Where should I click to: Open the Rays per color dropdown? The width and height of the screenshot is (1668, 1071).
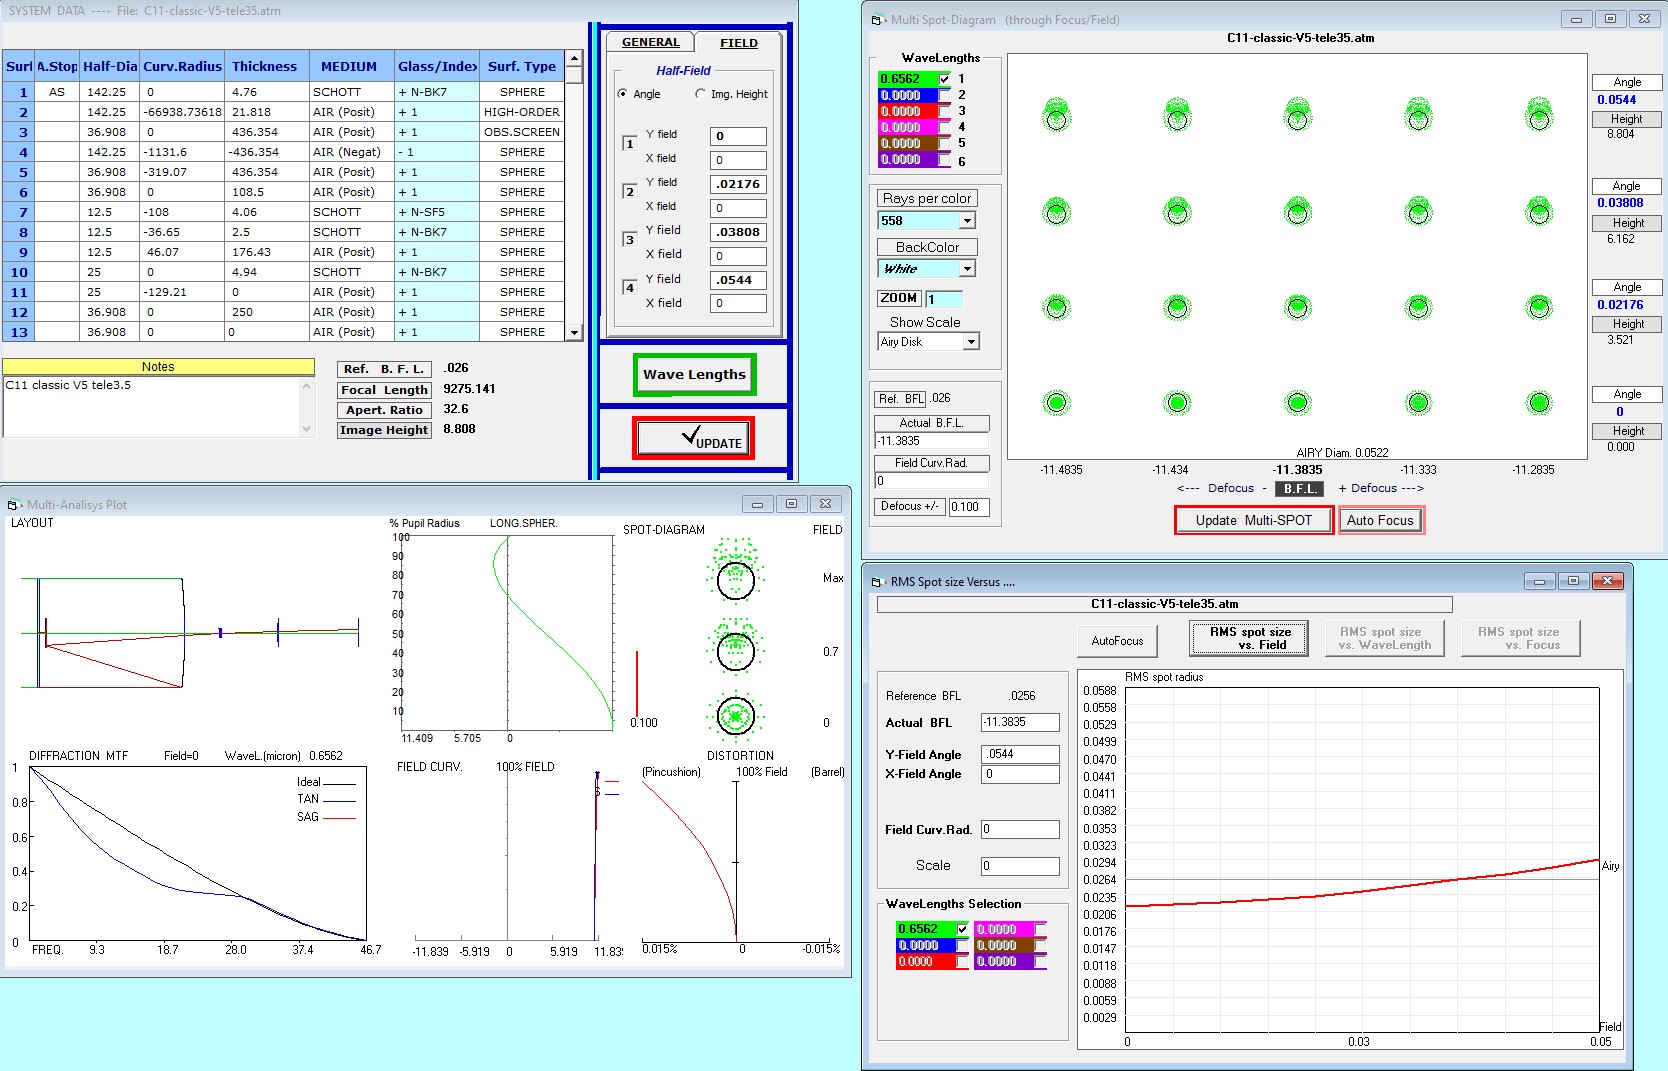(967, 220)
